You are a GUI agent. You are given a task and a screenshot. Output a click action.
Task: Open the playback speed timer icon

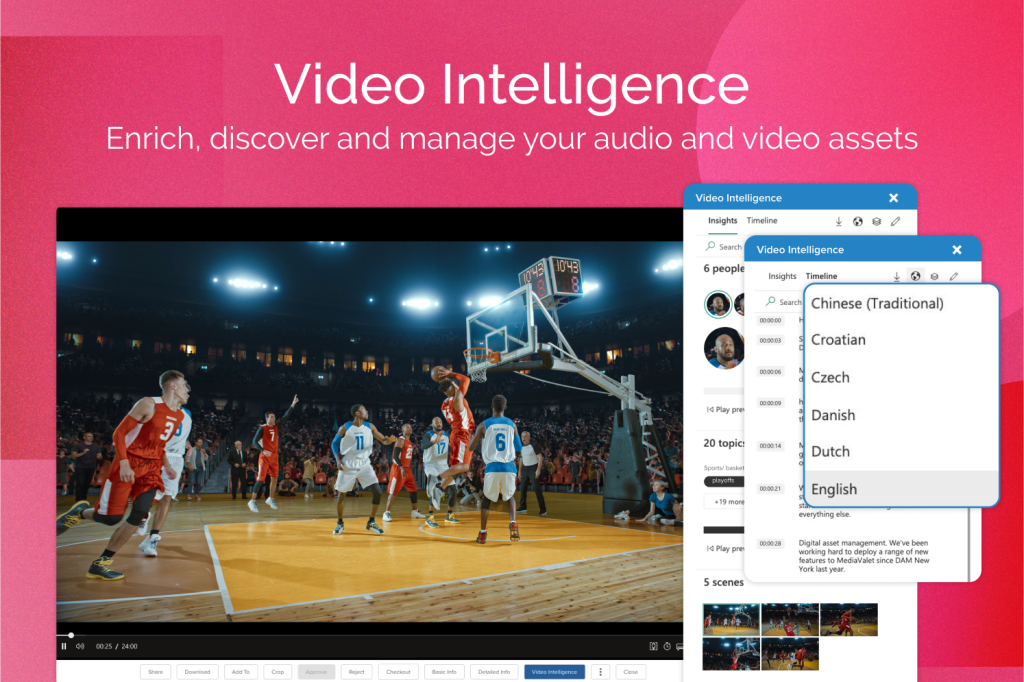[667, 646]
